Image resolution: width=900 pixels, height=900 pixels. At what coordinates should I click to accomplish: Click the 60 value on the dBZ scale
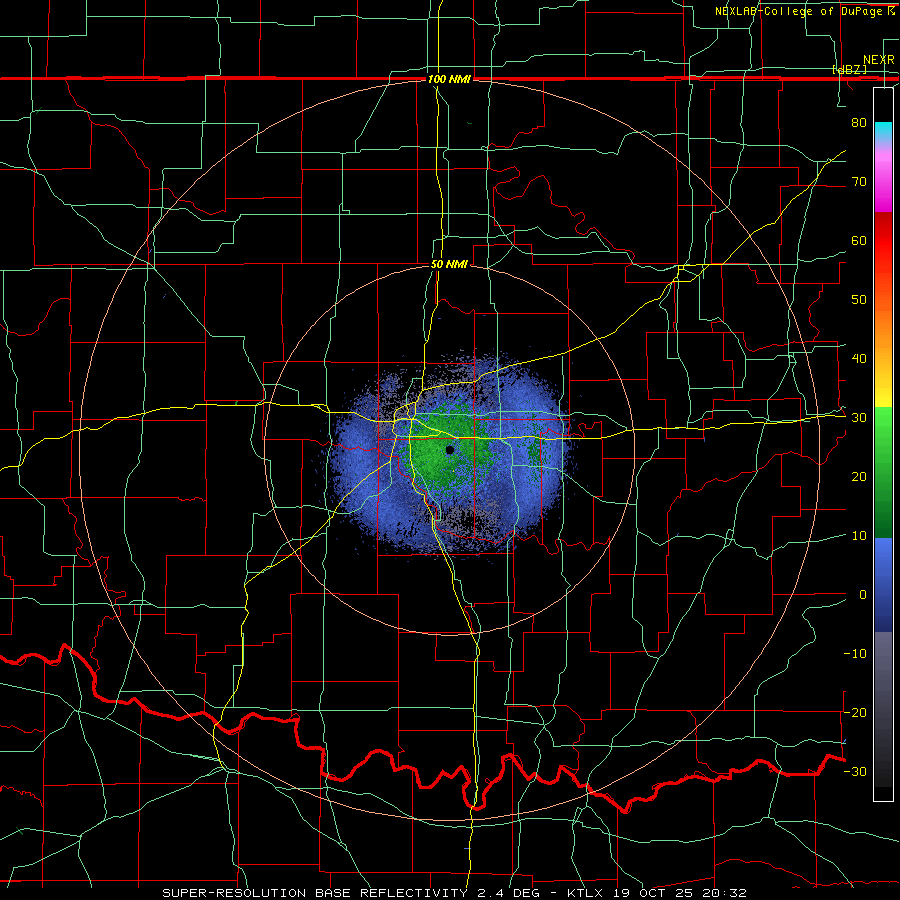859,240
